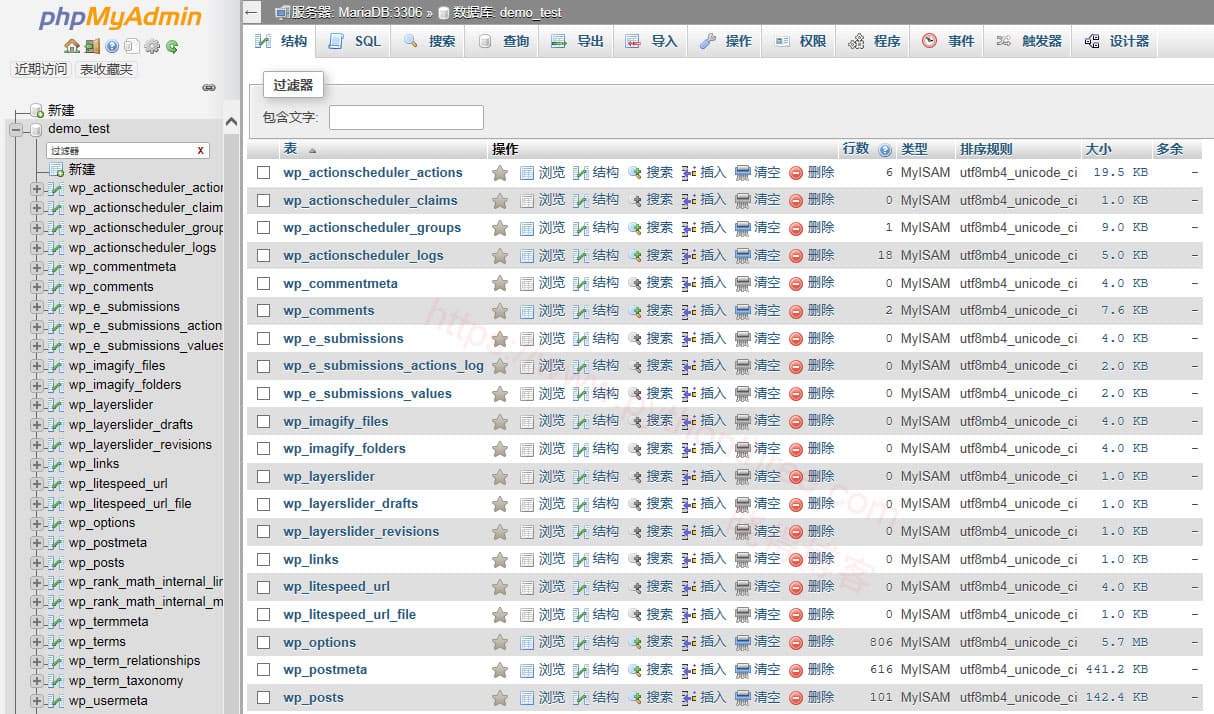Switch to the 搜索 tab
This screenshot has height=714, width=1214.
click(x=430, y=41)
